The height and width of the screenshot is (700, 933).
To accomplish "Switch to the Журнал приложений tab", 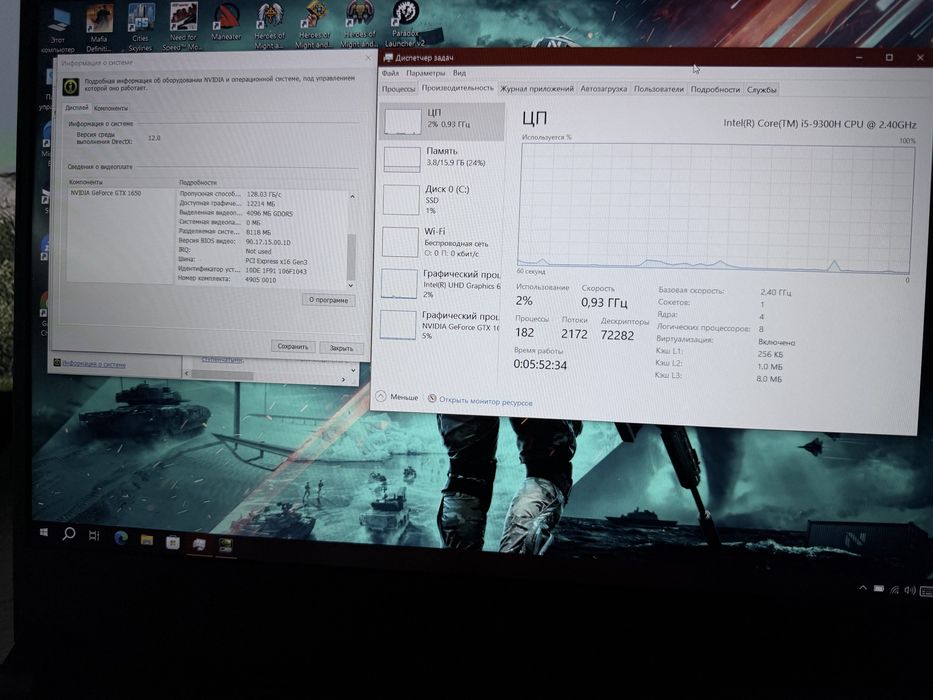I will pos(537,89).
